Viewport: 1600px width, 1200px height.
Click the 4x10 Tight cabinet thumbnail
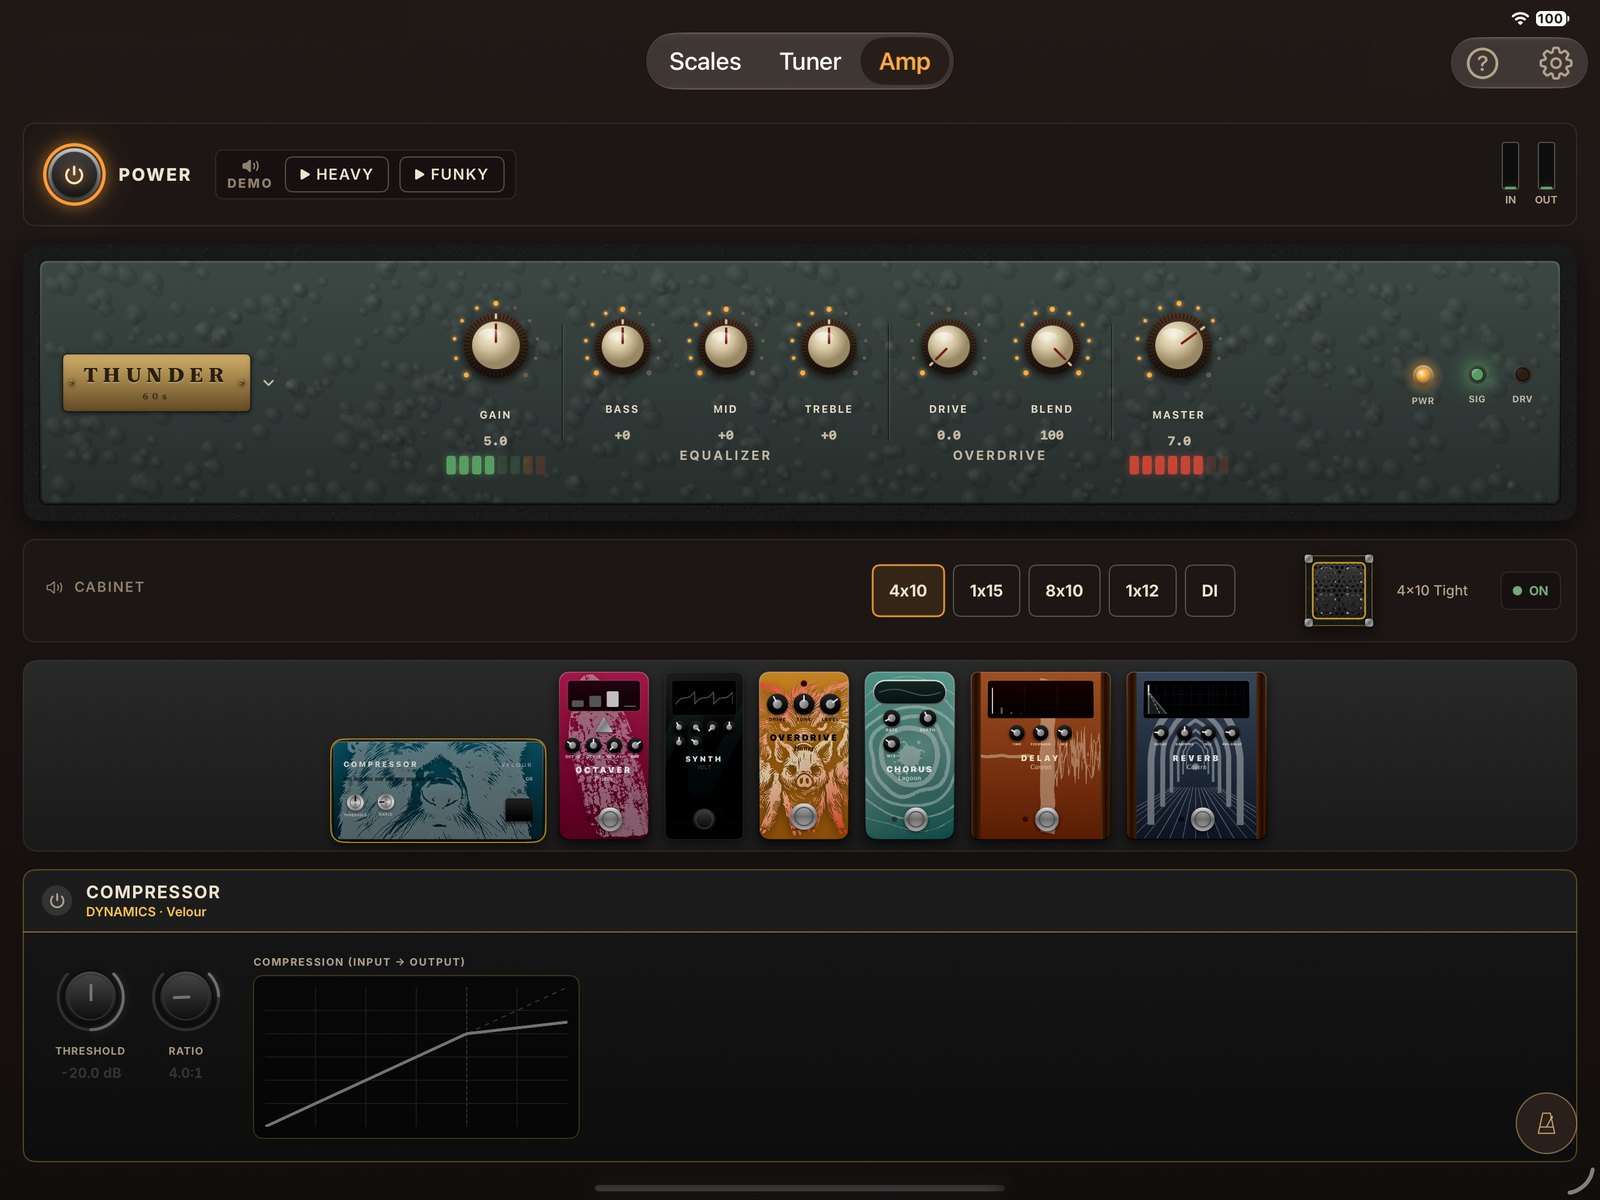pos(1338,591)
